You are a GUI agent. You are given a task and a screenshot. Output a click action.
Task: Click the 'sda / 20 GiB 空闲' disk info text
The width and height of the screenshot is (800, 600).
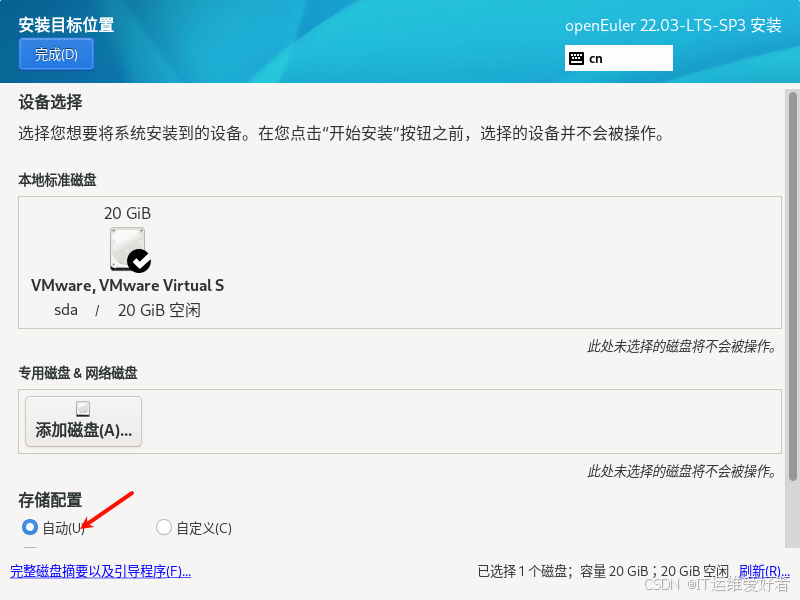click(x=128, y=310)
